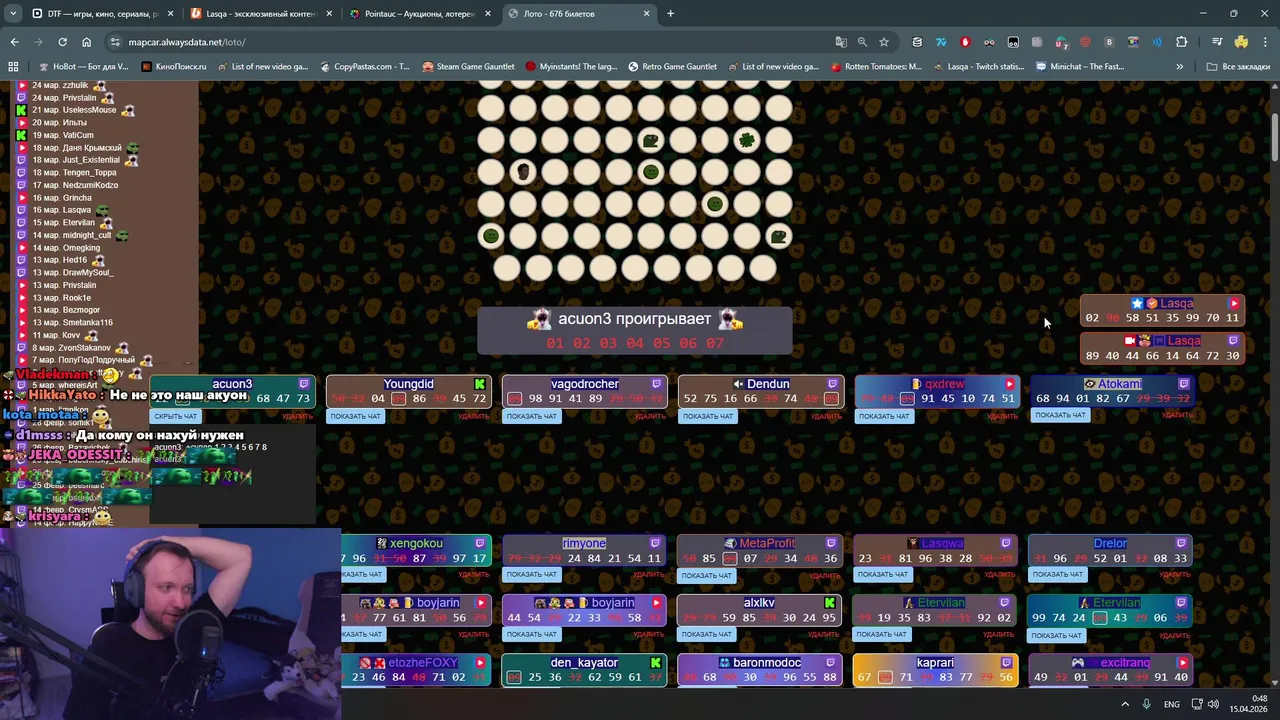Show chat on Atokami's card
1280x720 pixels.
pyautogui.click(x=1059, y=415)
